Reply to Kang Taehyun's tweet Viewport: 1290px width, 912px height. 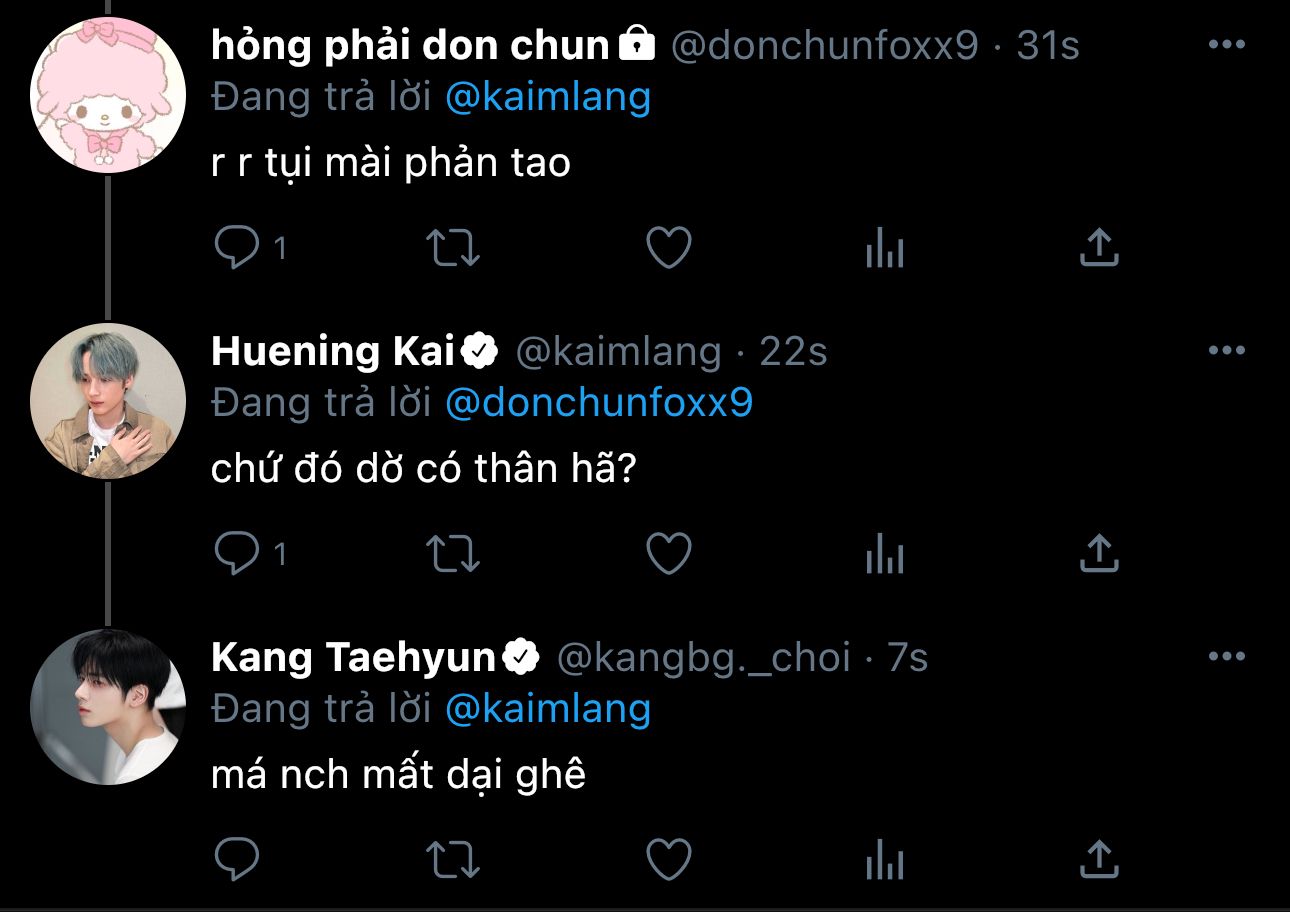237,858
